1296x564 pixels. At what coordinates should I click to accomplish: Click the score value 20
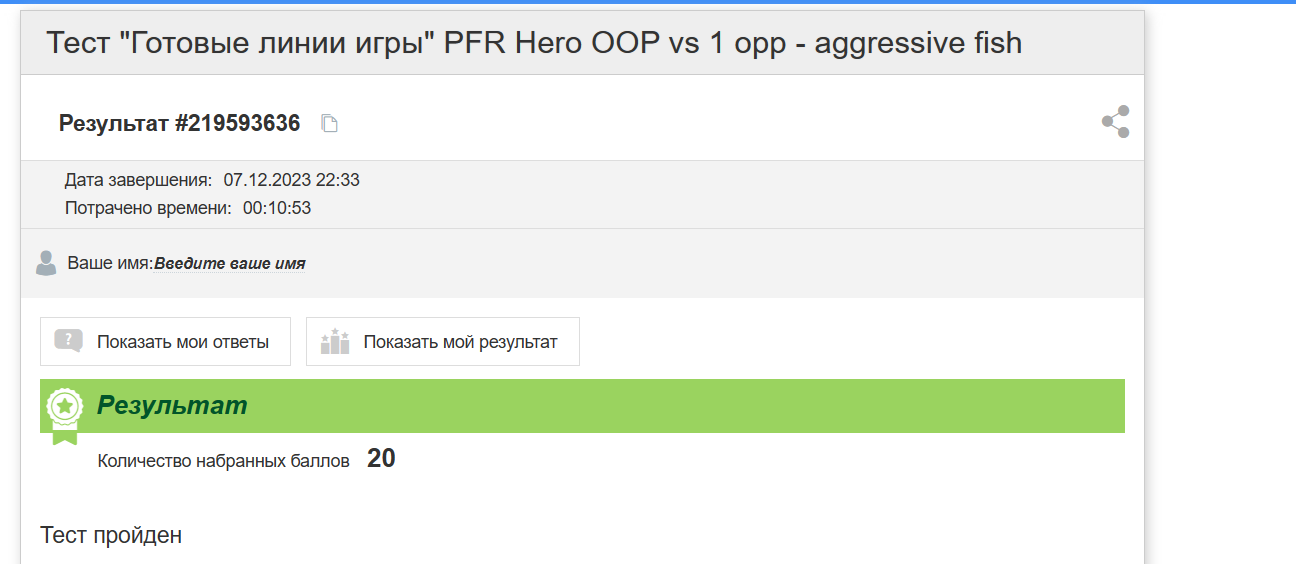coord(381,459)
